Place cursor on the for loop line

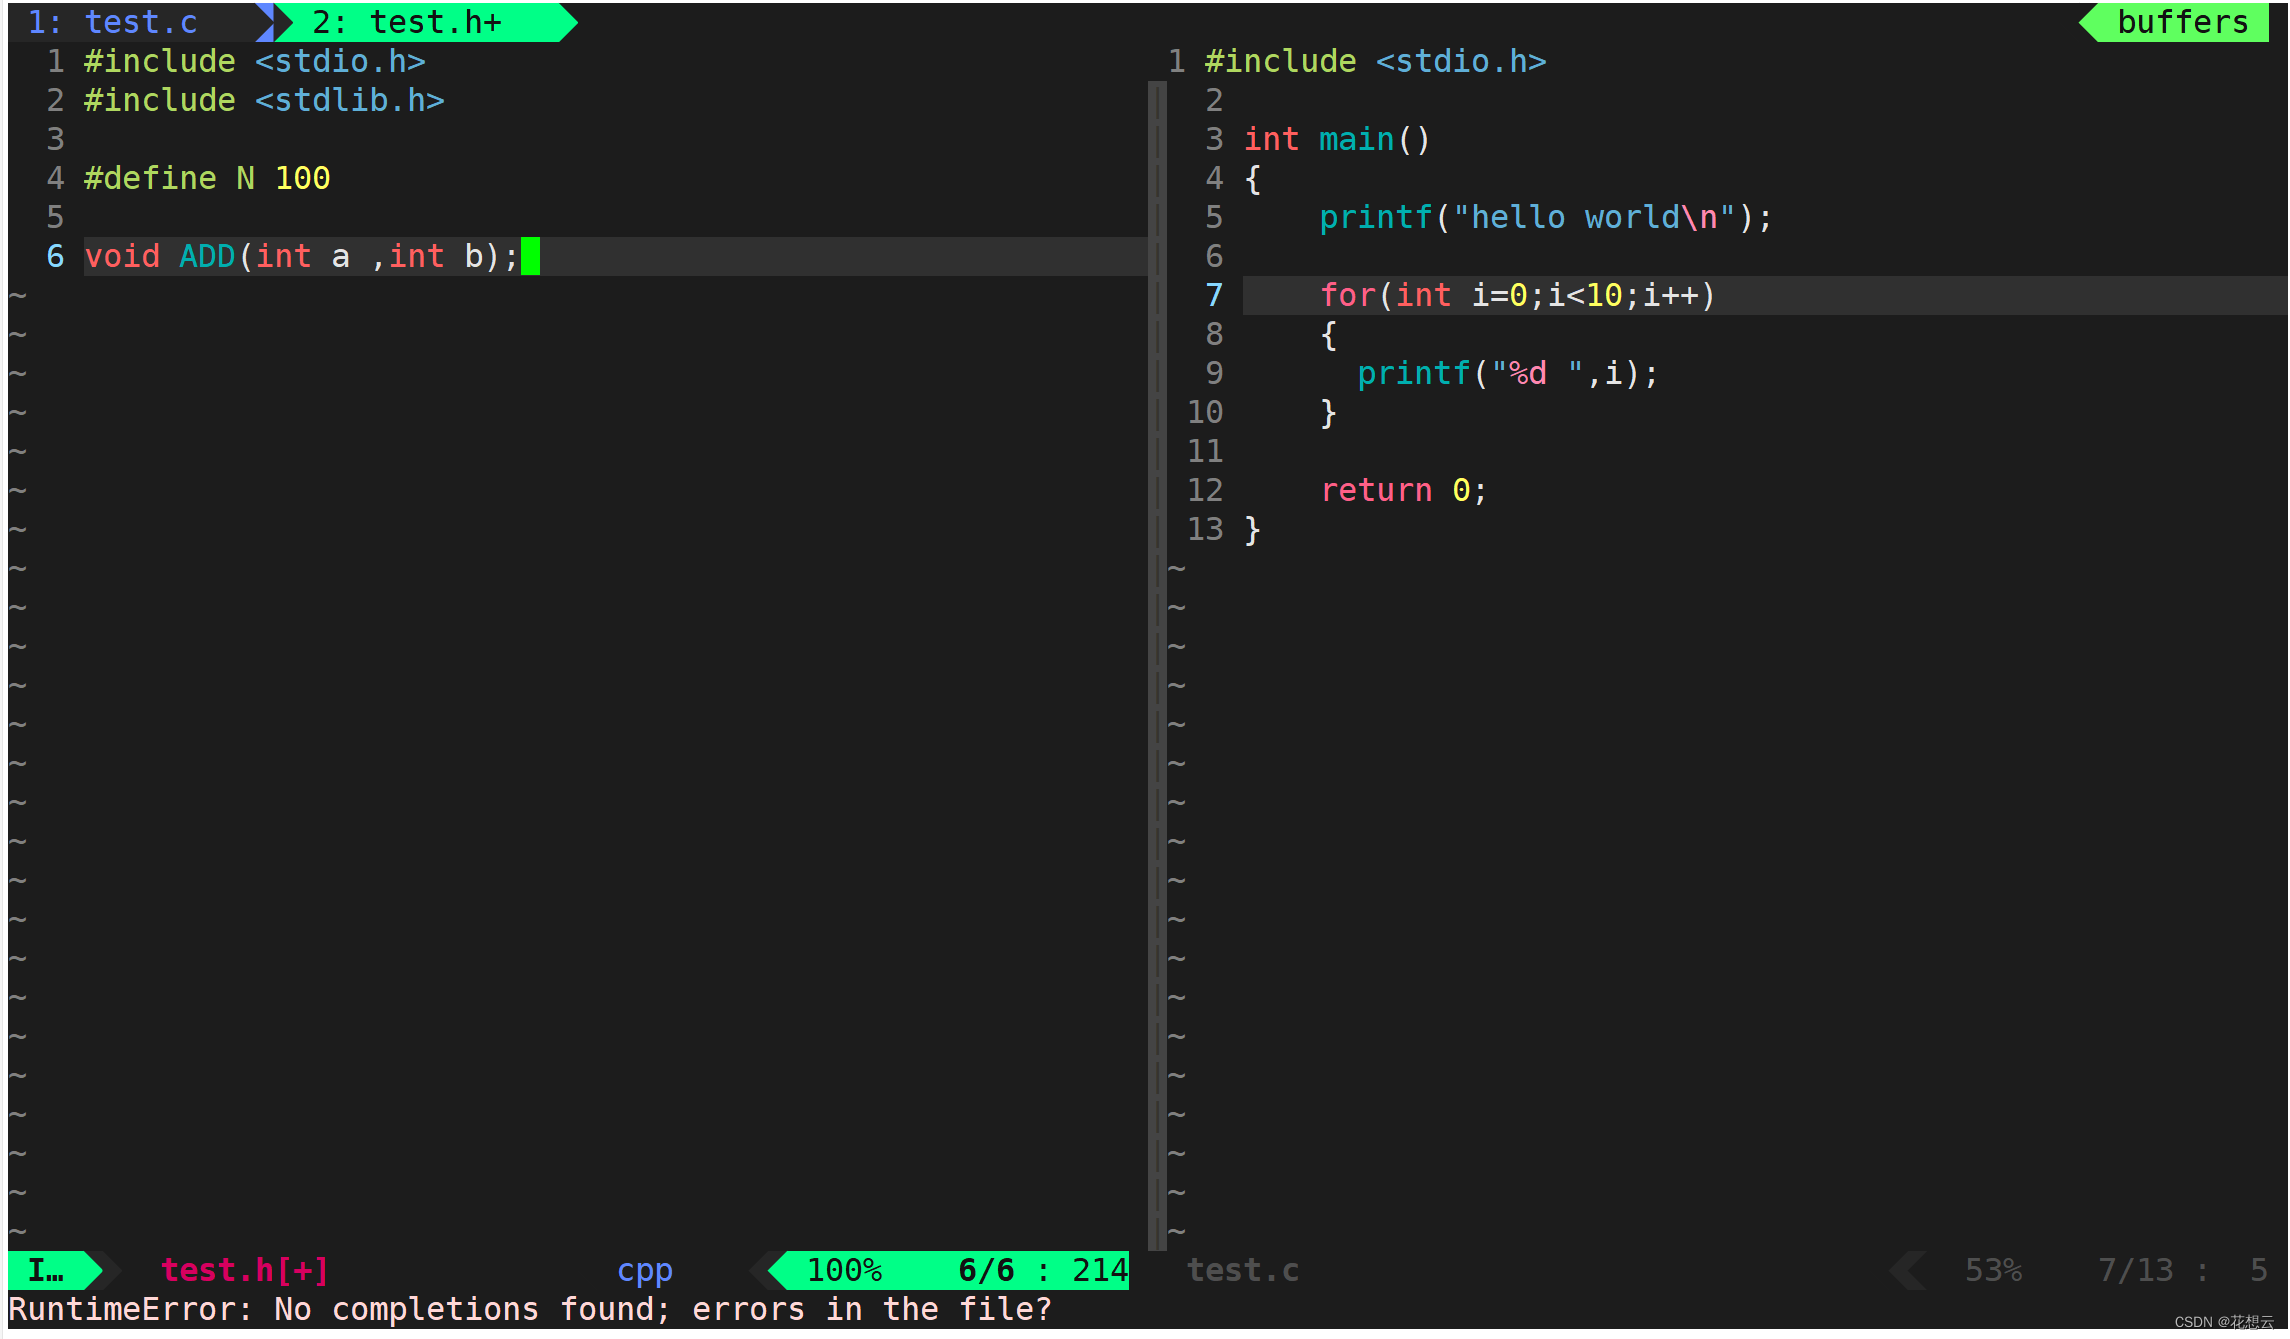[1516, 295]
